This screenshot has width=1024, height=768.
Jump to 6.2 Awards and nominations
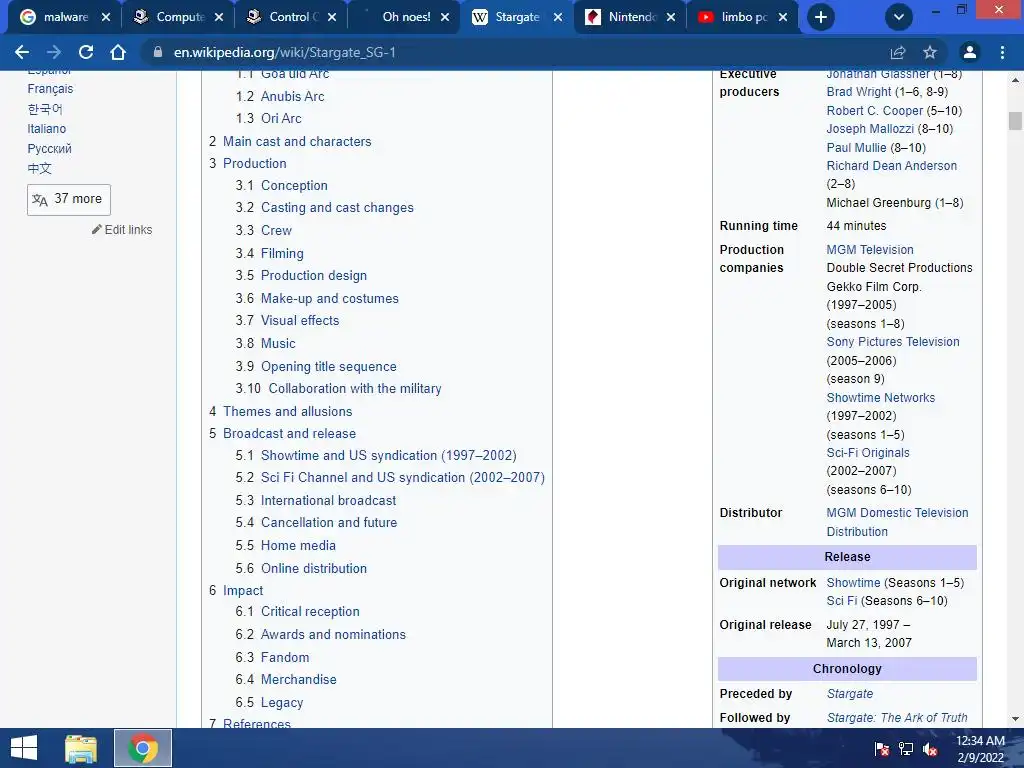321,634
